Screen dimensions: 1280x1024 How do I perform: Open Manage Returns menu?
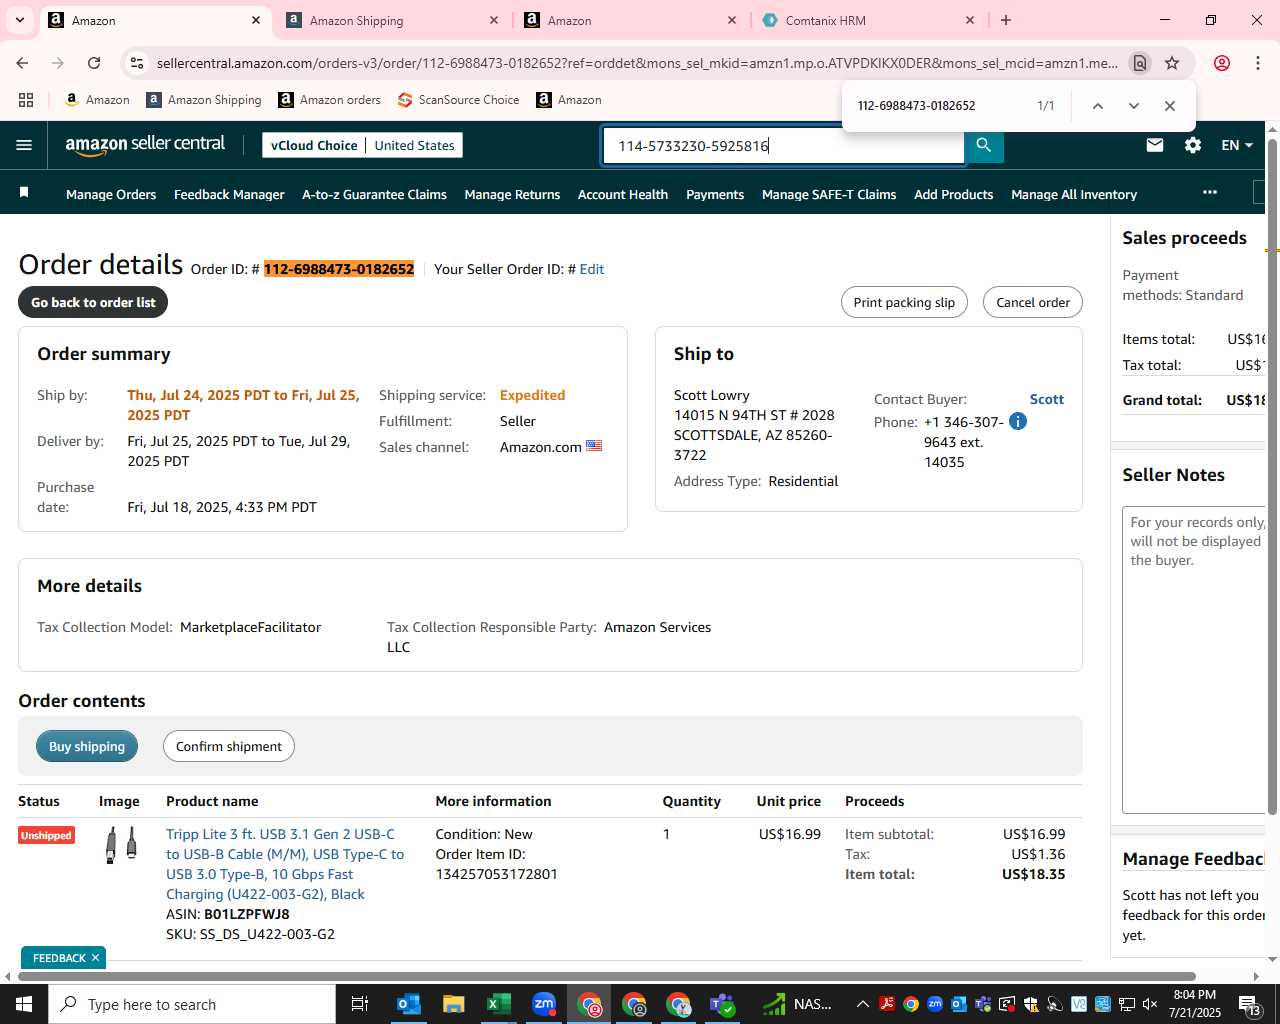coord(512,194)
